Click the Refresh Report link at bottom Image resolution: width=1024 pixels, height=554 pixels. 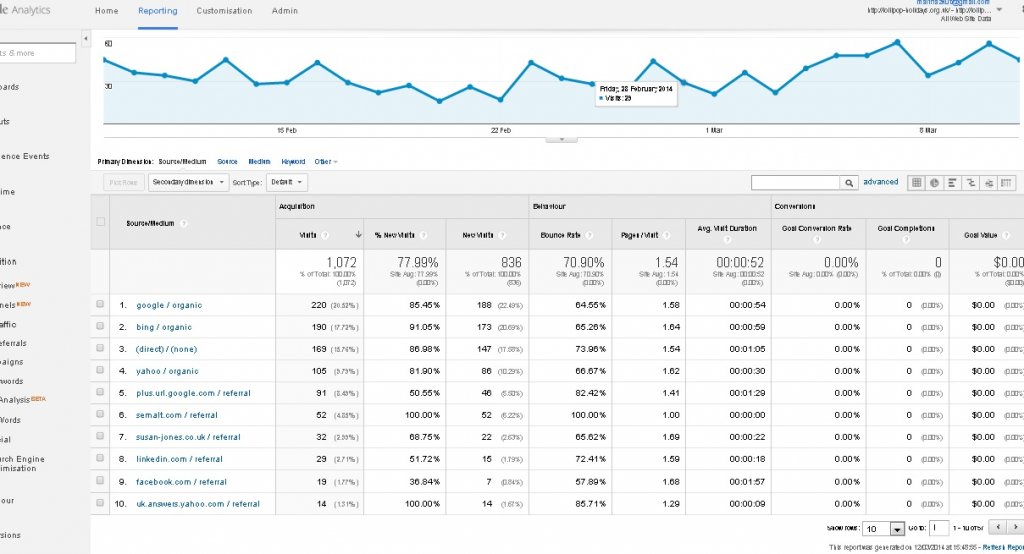1003,547
